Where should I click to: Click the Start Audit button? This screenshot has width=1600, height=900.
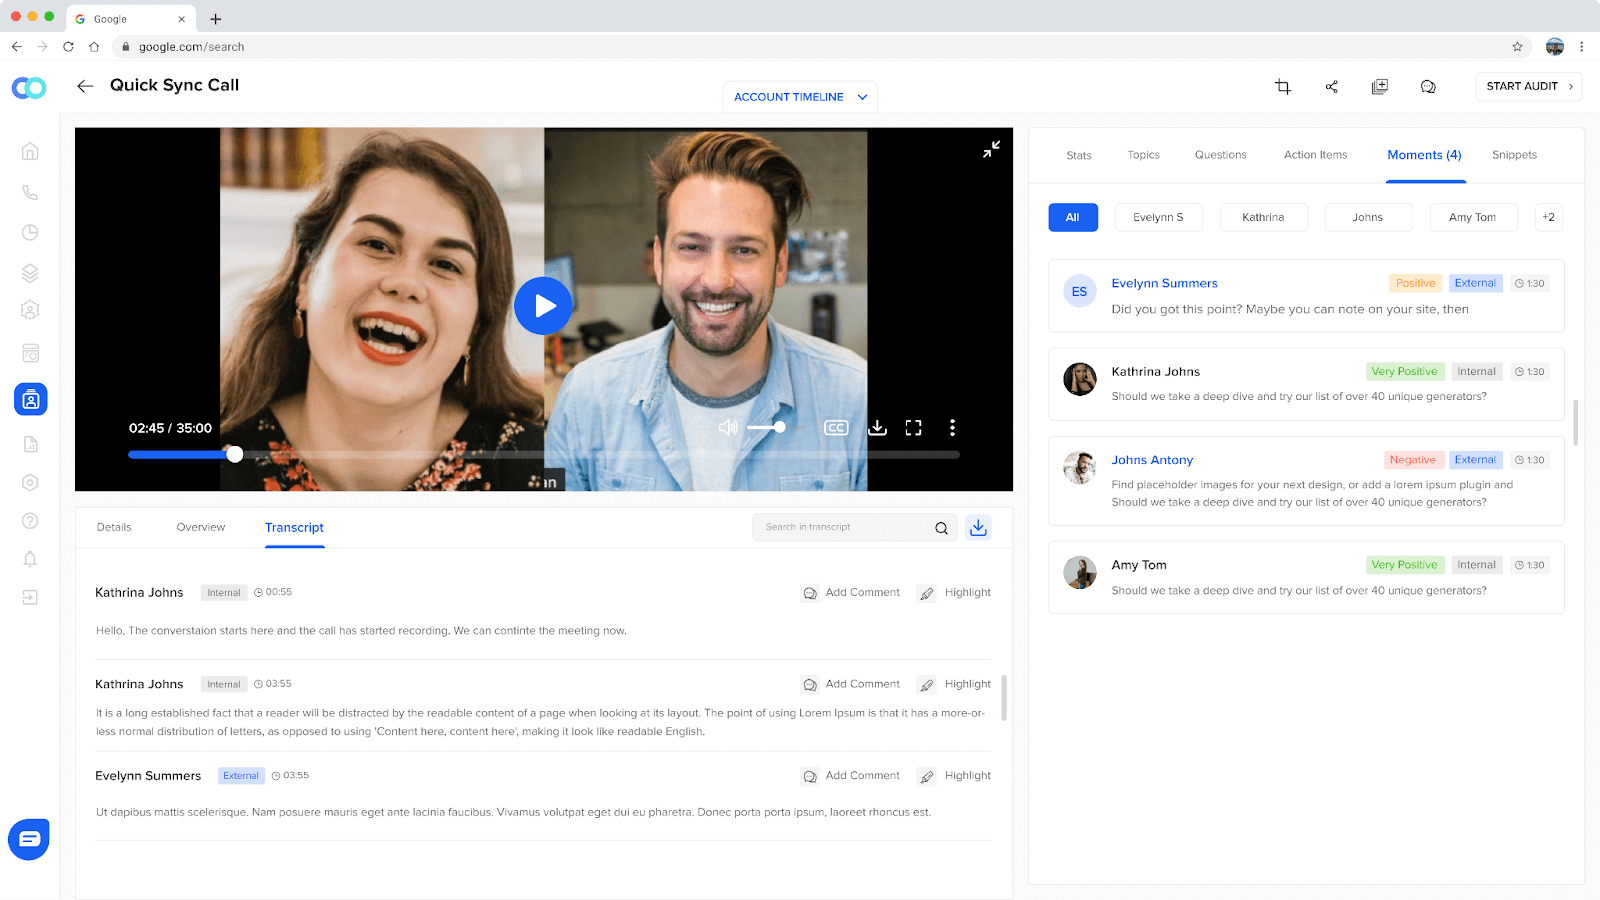(x=1528, y=87)
